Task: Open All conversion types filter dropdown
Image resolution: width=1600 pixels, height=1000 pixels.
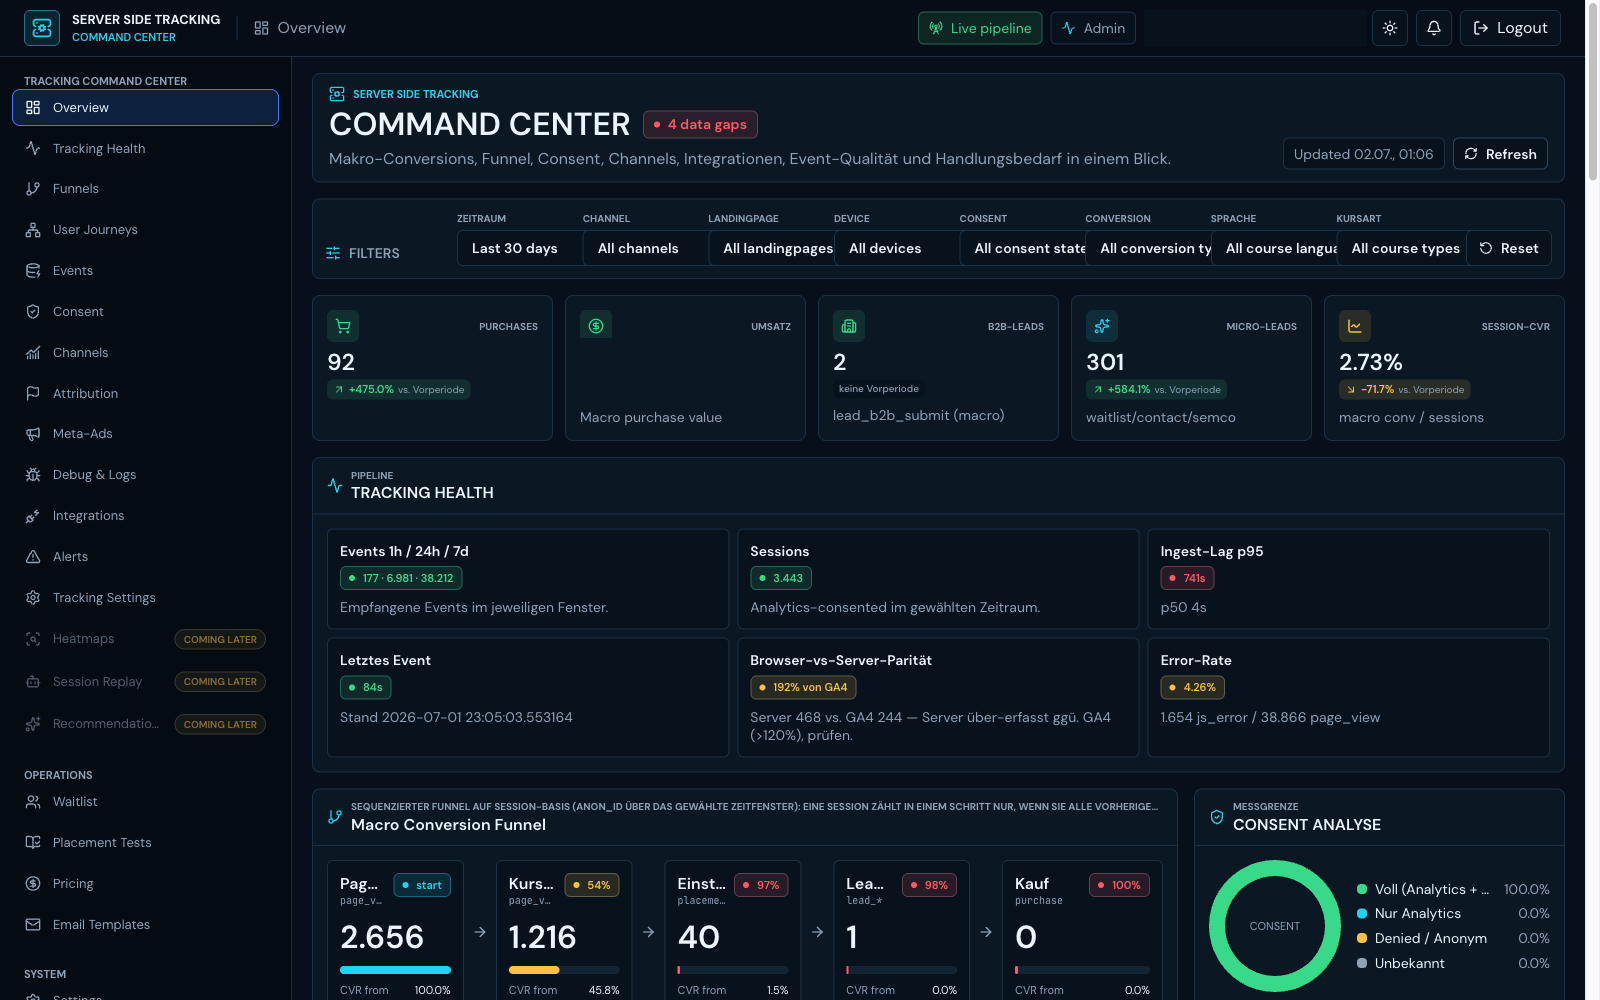Action: 1149,248
